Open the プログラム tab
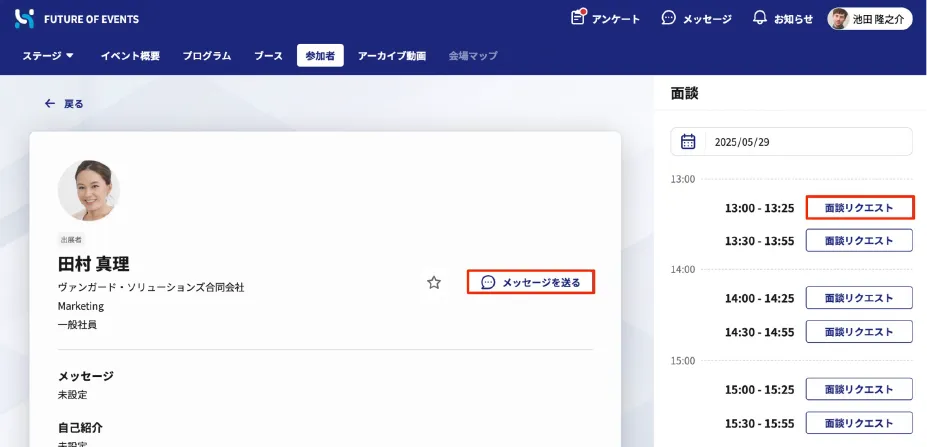The height and width of the screenshot is (447, 927). click(x=207, y=56)
